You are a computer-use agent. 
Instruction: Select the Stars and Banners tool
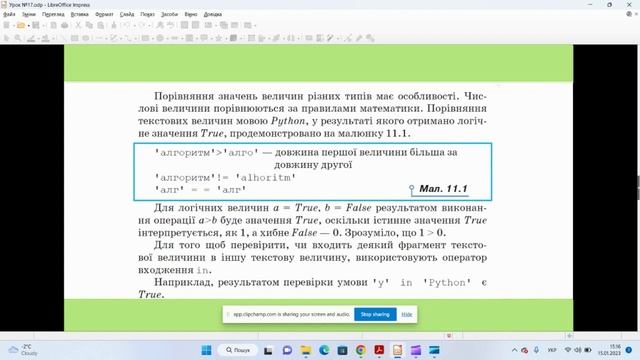tap(218, 38)
